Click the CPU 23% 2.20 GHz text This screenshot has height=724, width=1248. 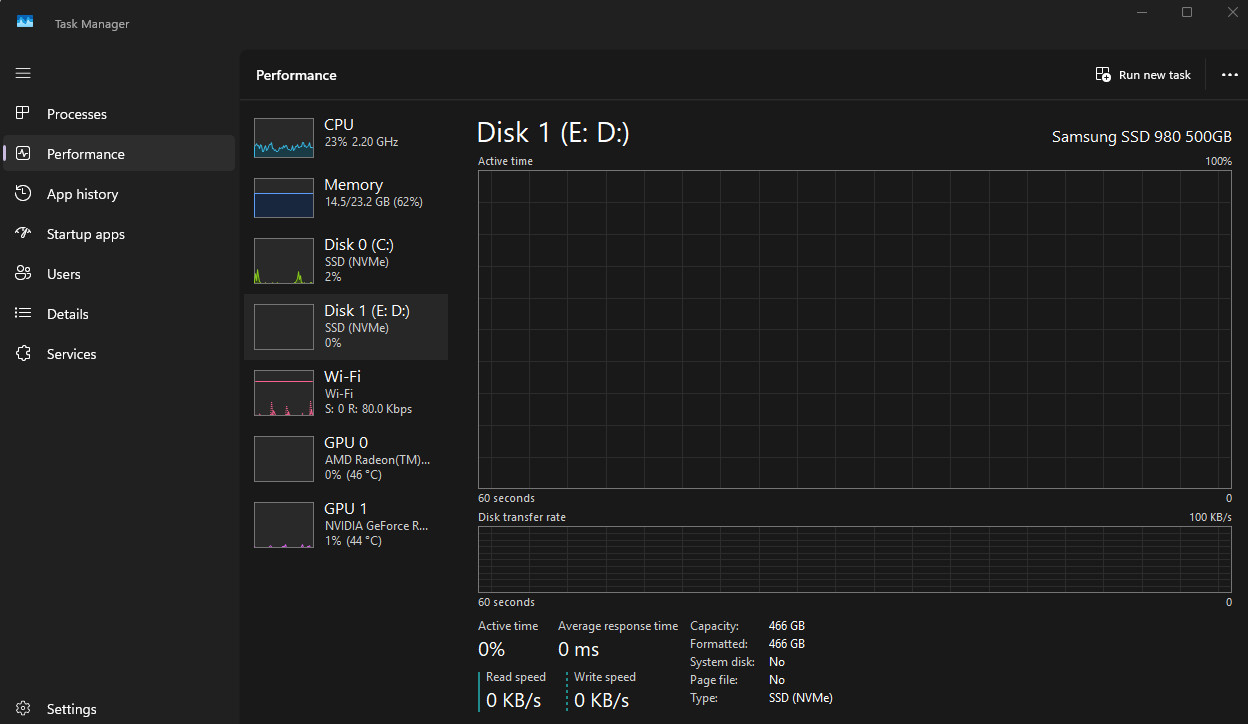(x=361, y=142)
